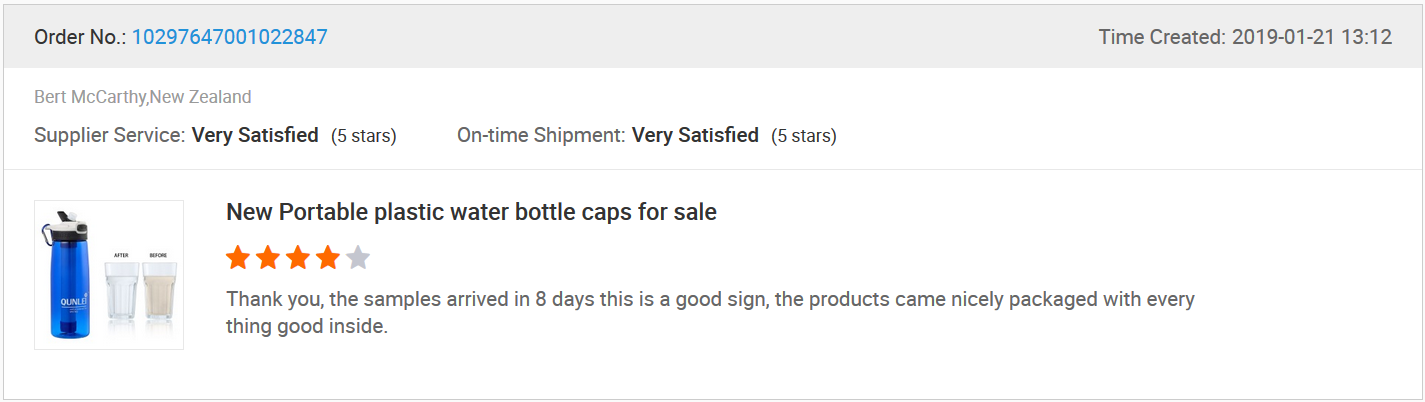The width and height of the screenshot is (1425, 402).
Task: Click '(5 stars)' beside Supplier Service rating
Action: pyautogui.click(x=364, y=136)
